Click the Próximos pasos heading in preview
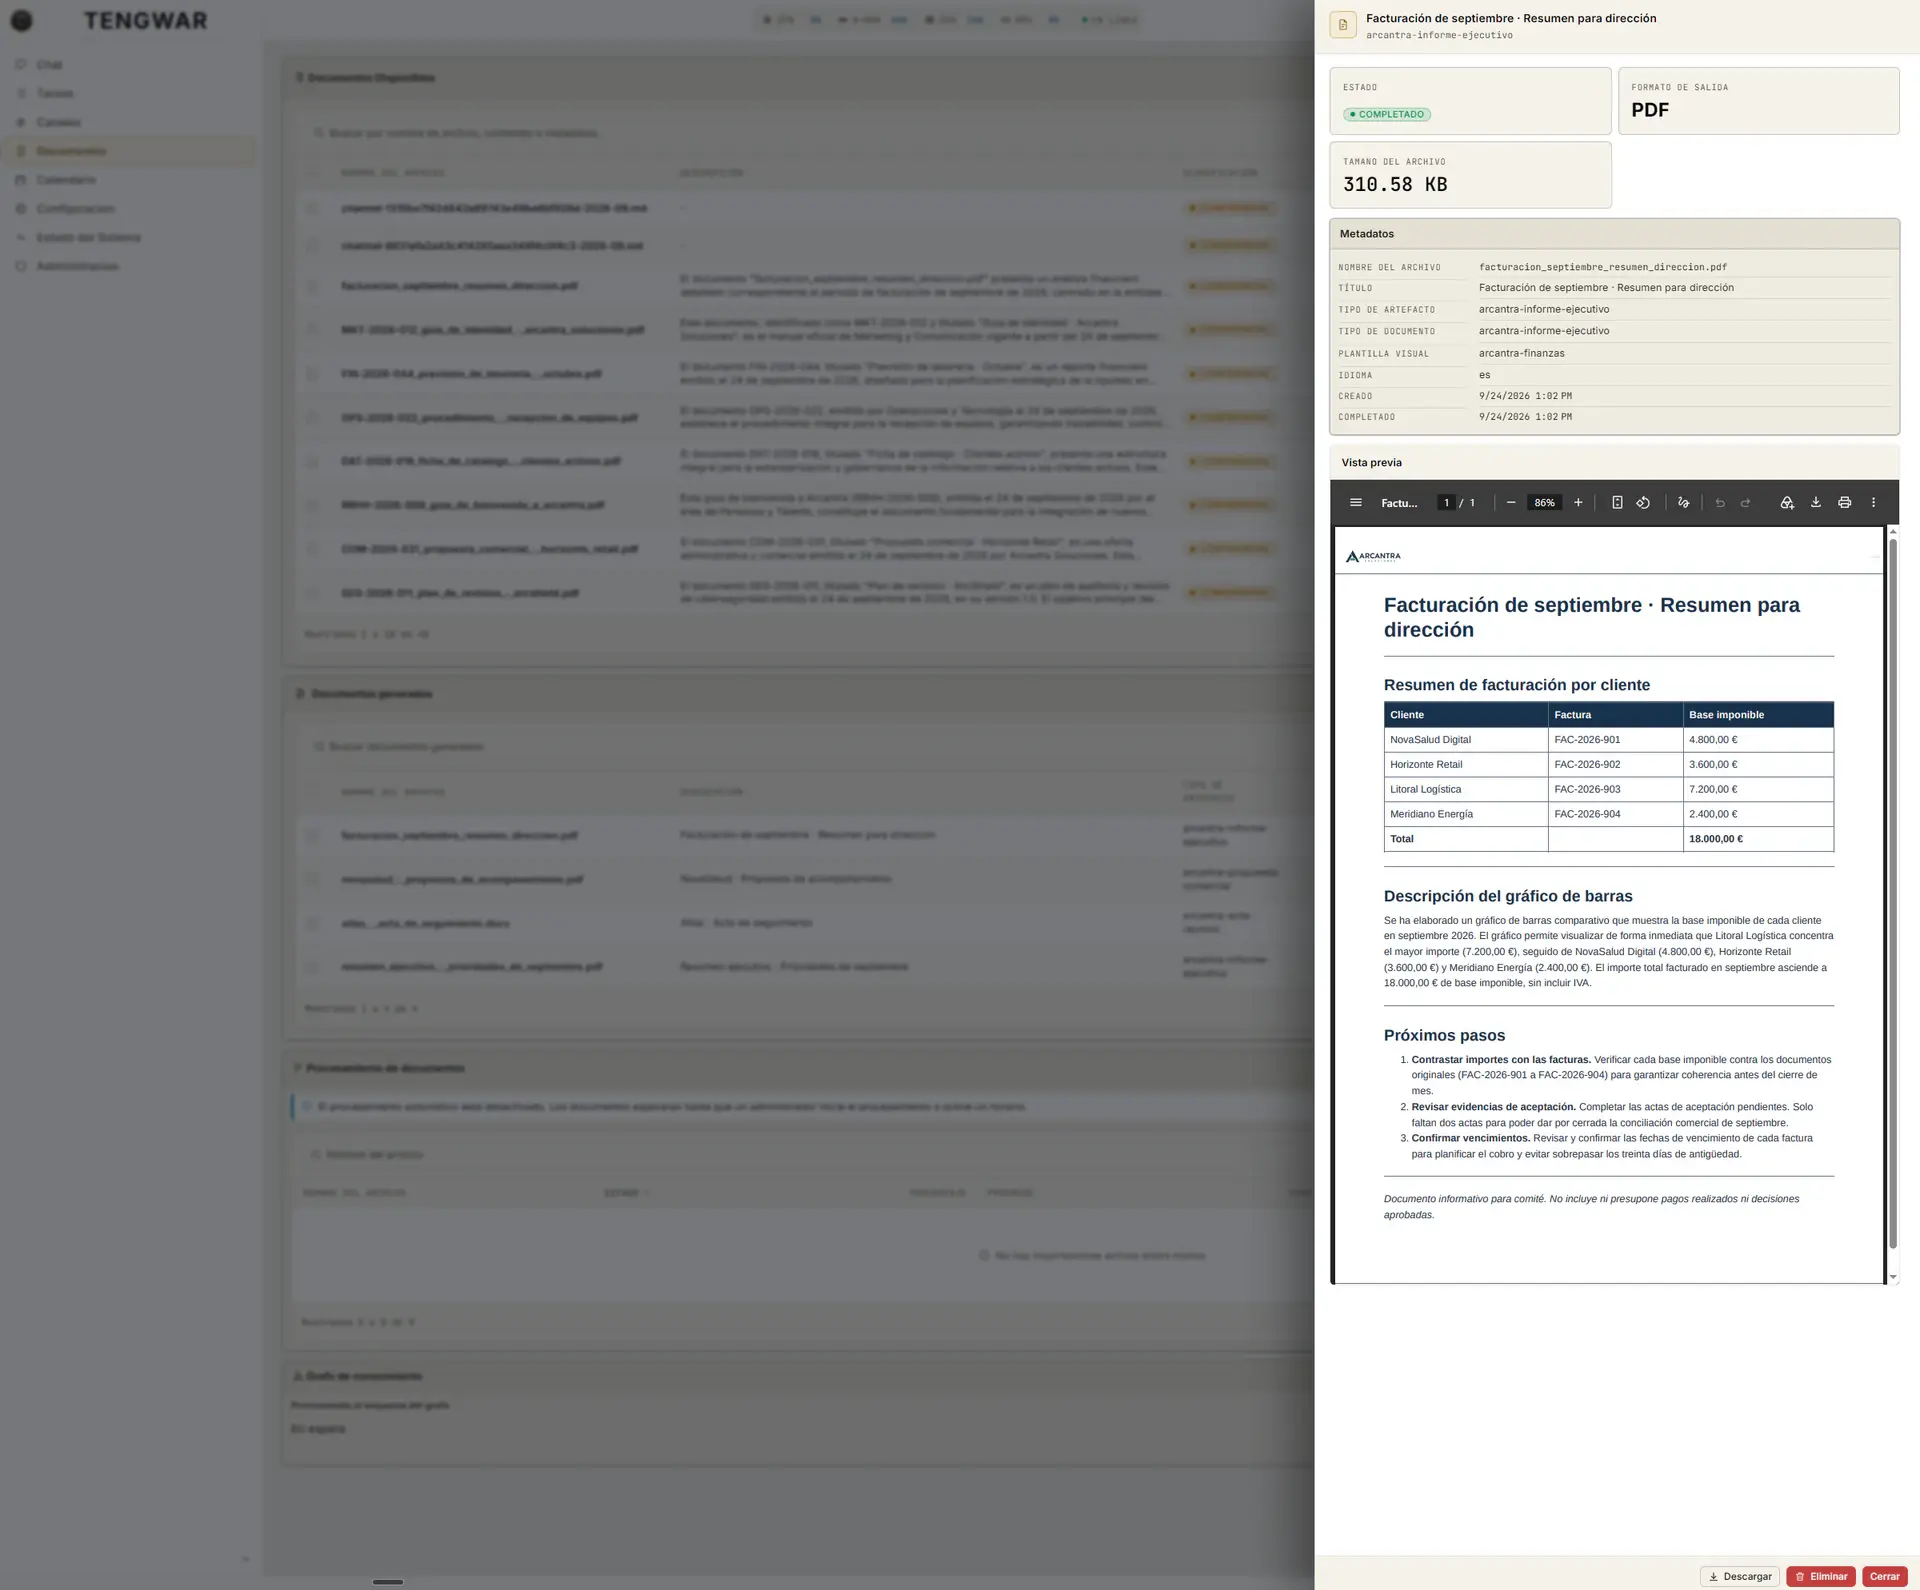The image size is (1920, 1590). click(x=1444, y=1036)
